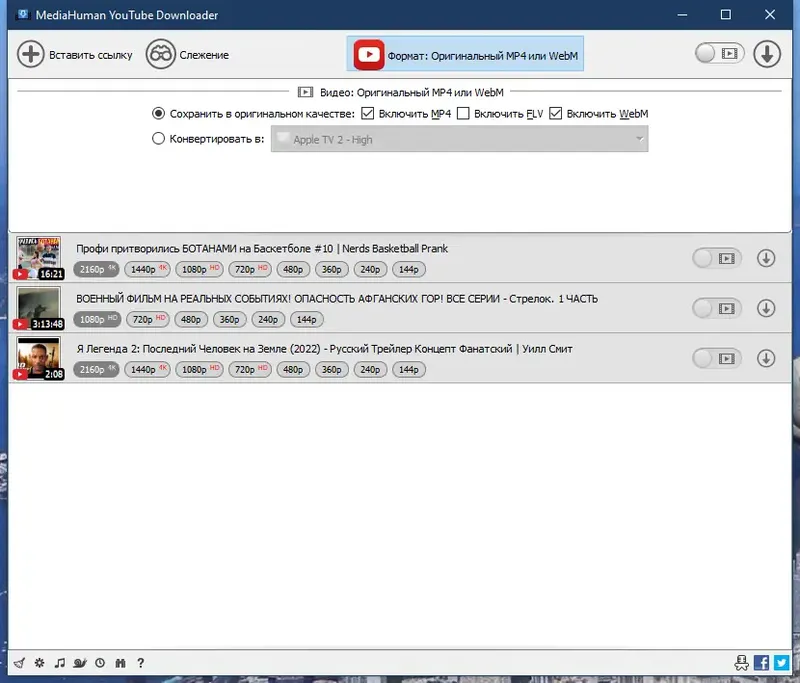Select 720p for the ВОЕННЫЙ ФИЛЬМ video
The width and height of the screenshot is (800, 683).
pyautogui.click(x=148, y=319)
